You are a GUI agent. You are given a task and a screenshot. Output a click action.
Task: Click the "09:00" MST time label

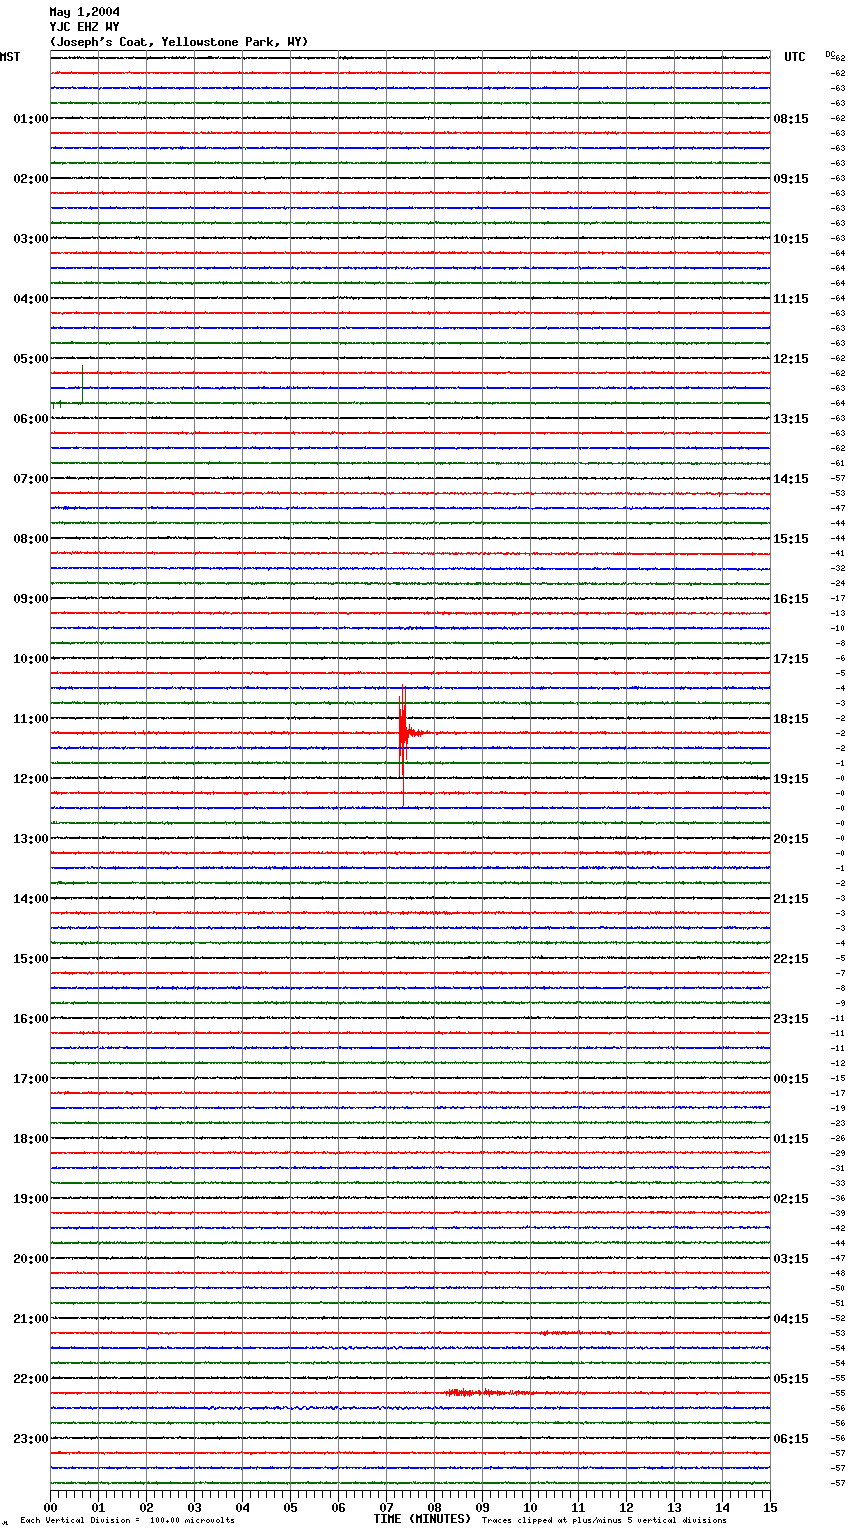(31, 599)
